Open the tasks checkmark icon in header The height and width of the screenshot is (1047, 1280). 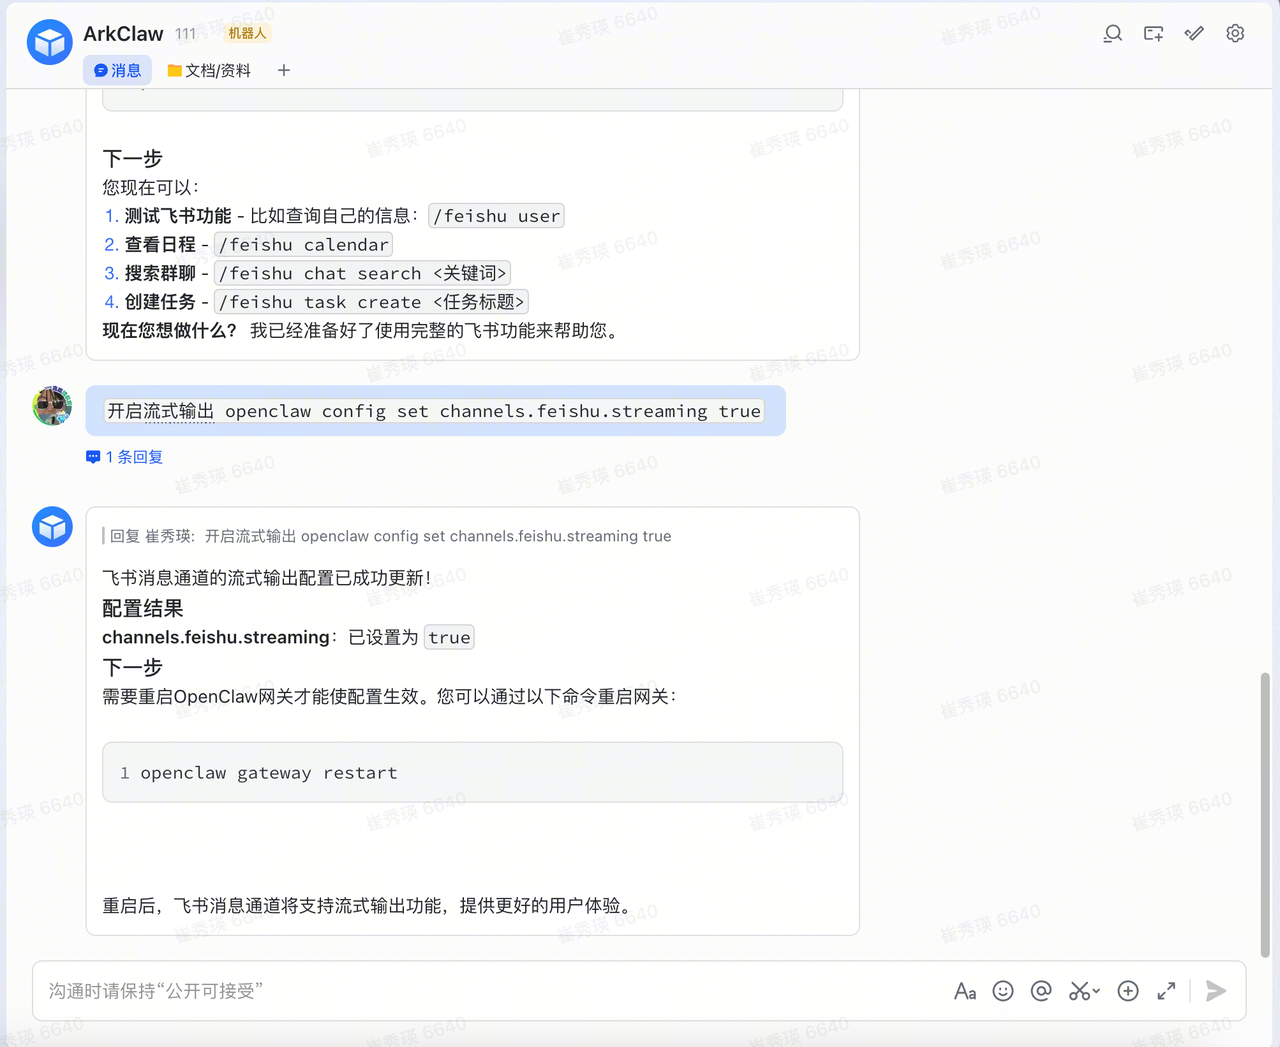1194,34
